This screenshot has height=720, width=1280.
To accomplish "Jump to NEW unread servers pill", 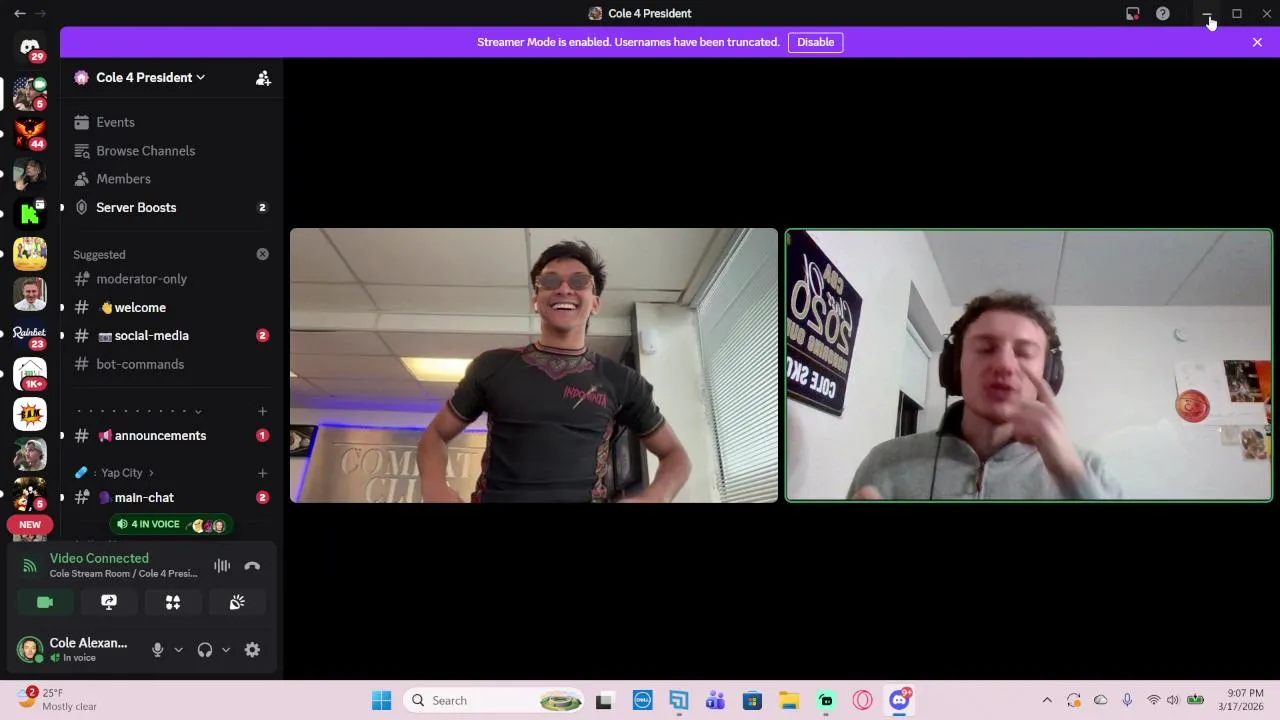I will 30,525.
